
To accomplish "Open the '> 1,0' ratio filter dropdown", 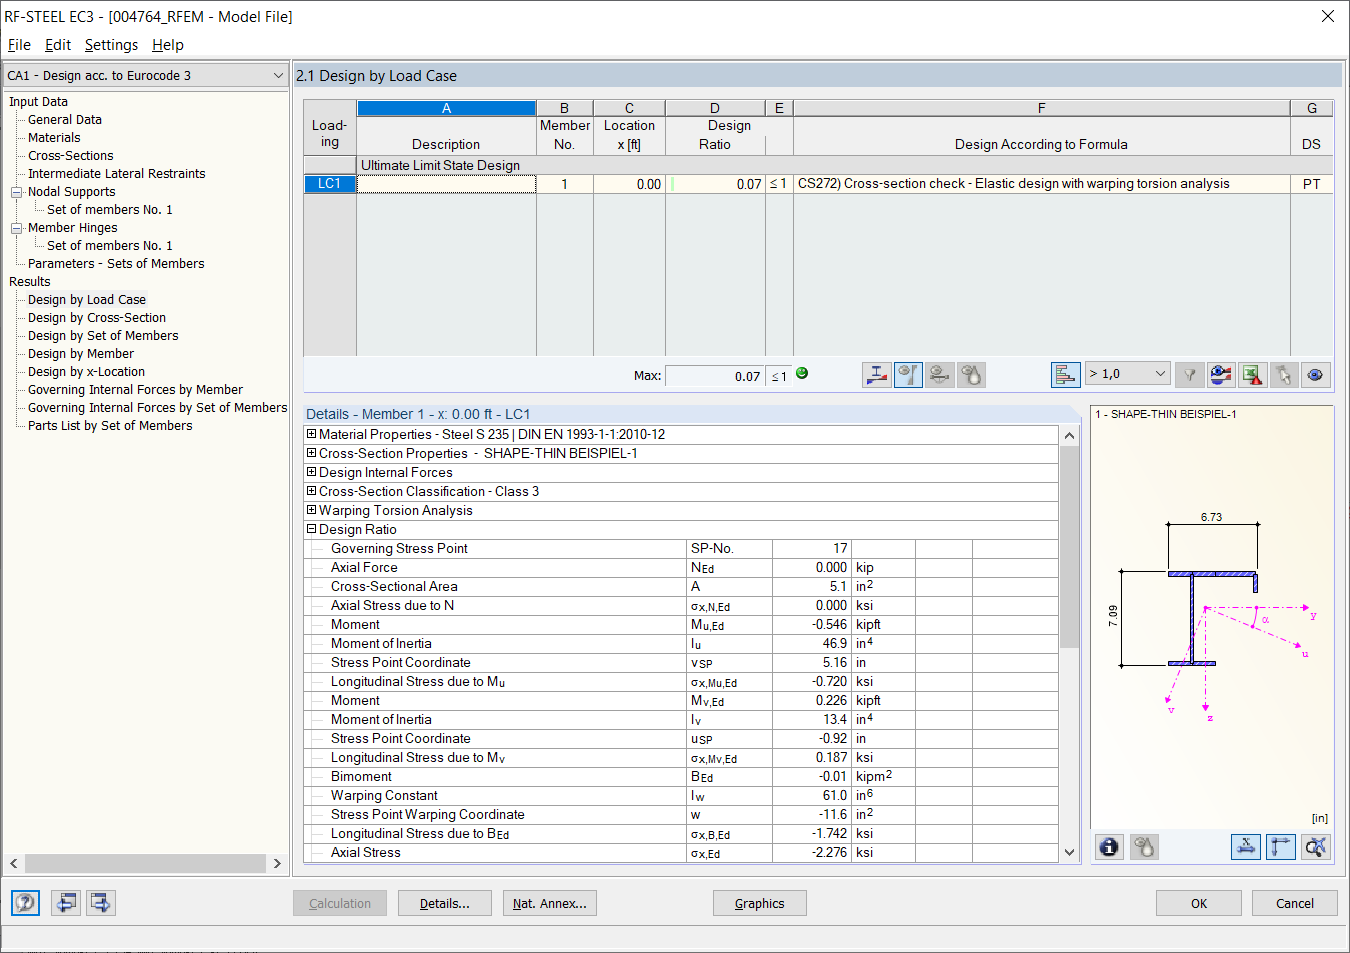I will pyautogui.click(x=1127, y=372).
